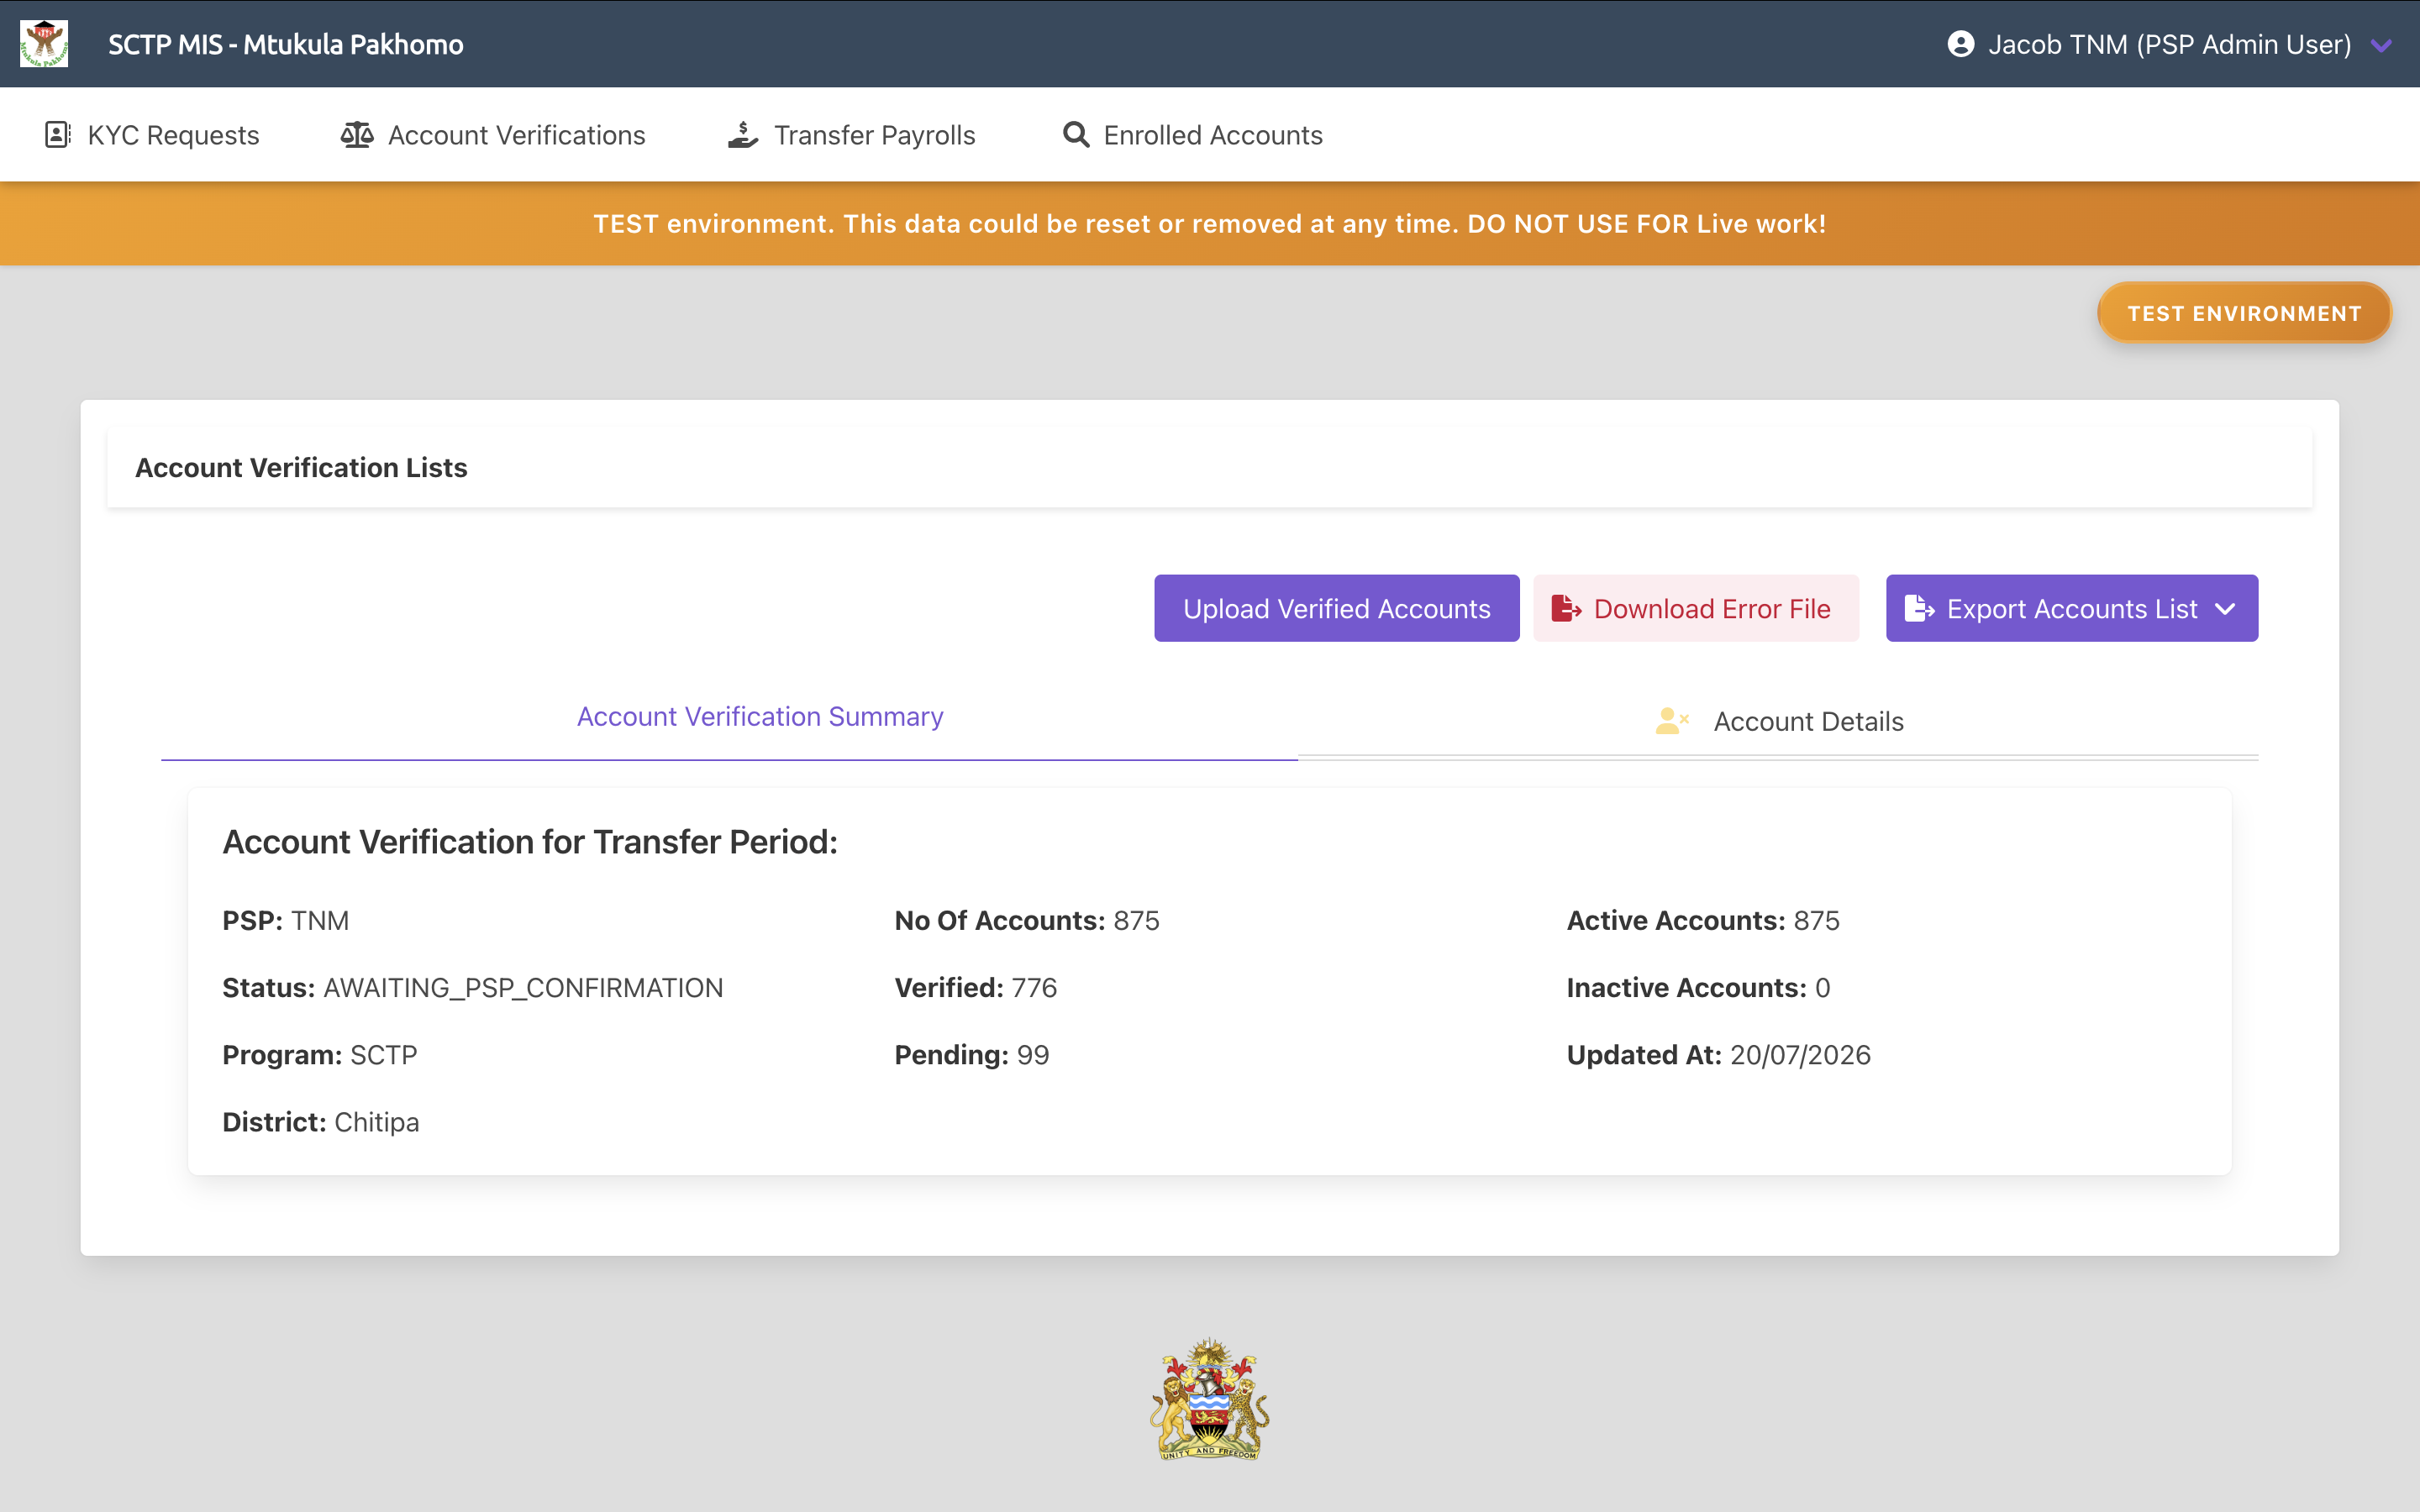Click the KYC Requests ID card icon
This screenshot has height=1512, width=2420.
click(58, 135)
